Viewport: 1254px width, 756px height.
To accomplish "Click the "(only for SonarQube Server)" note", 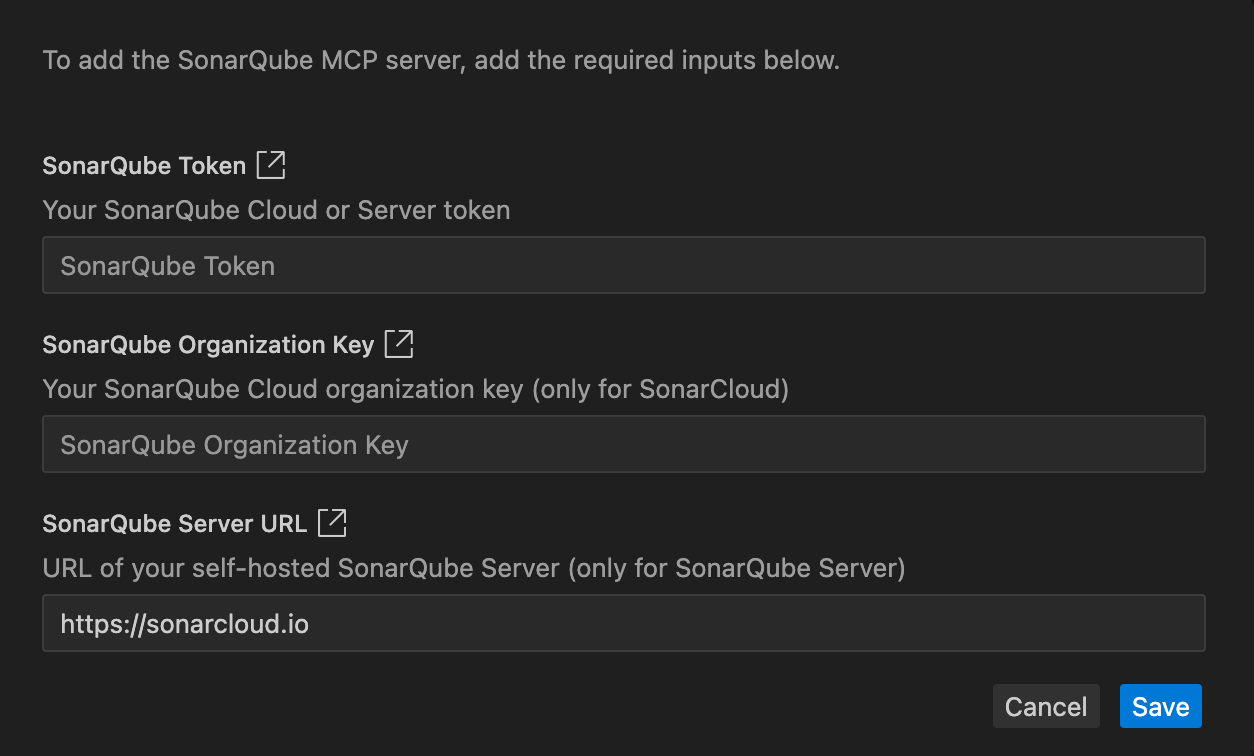I will point(736,569).
